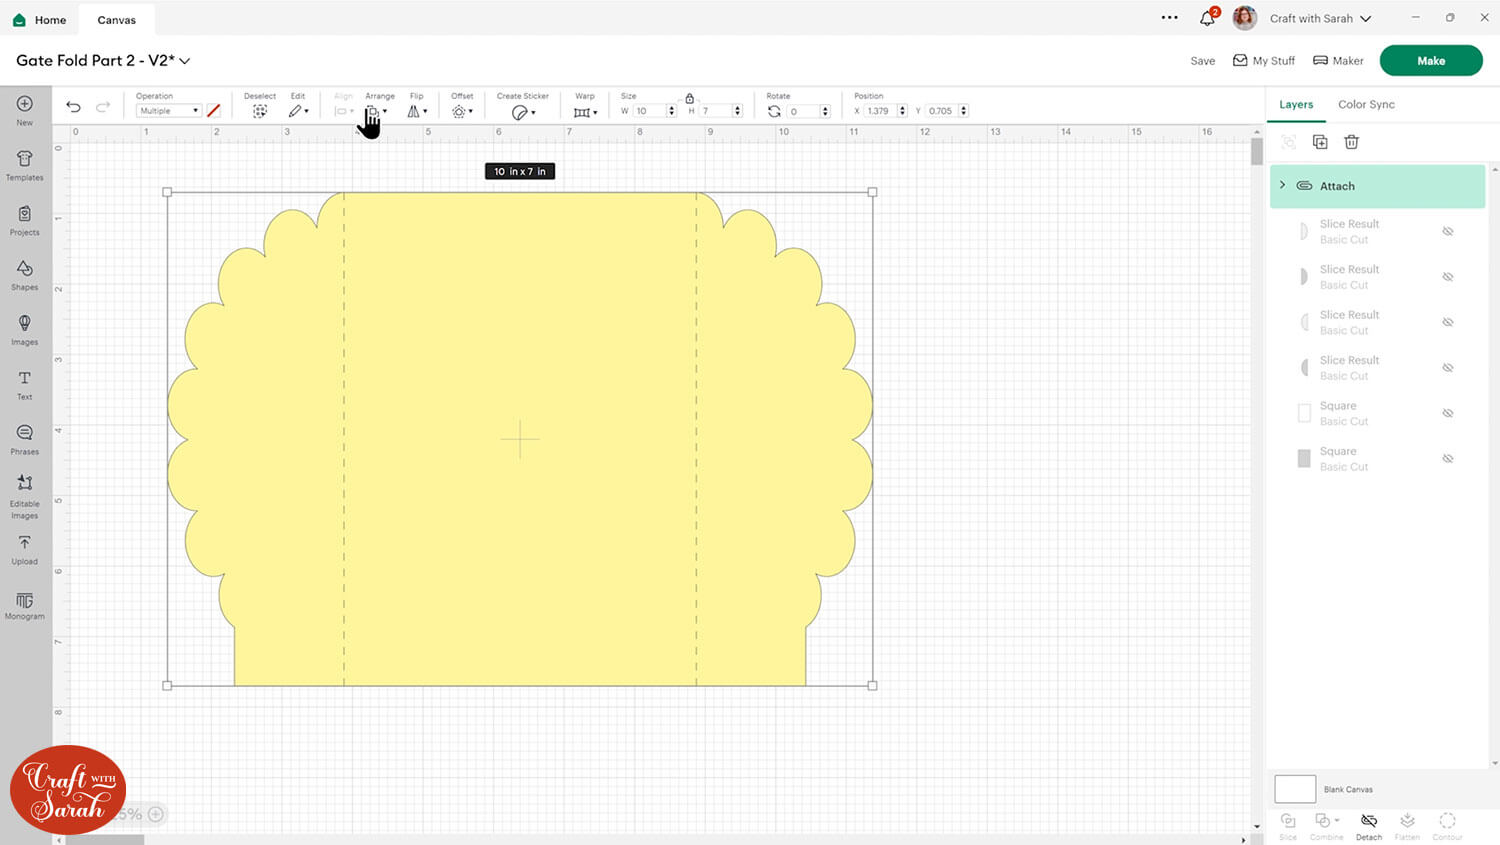Toggle the size aspect ratio lock
Screen dimensions: 1500x845
click(689, 98)
